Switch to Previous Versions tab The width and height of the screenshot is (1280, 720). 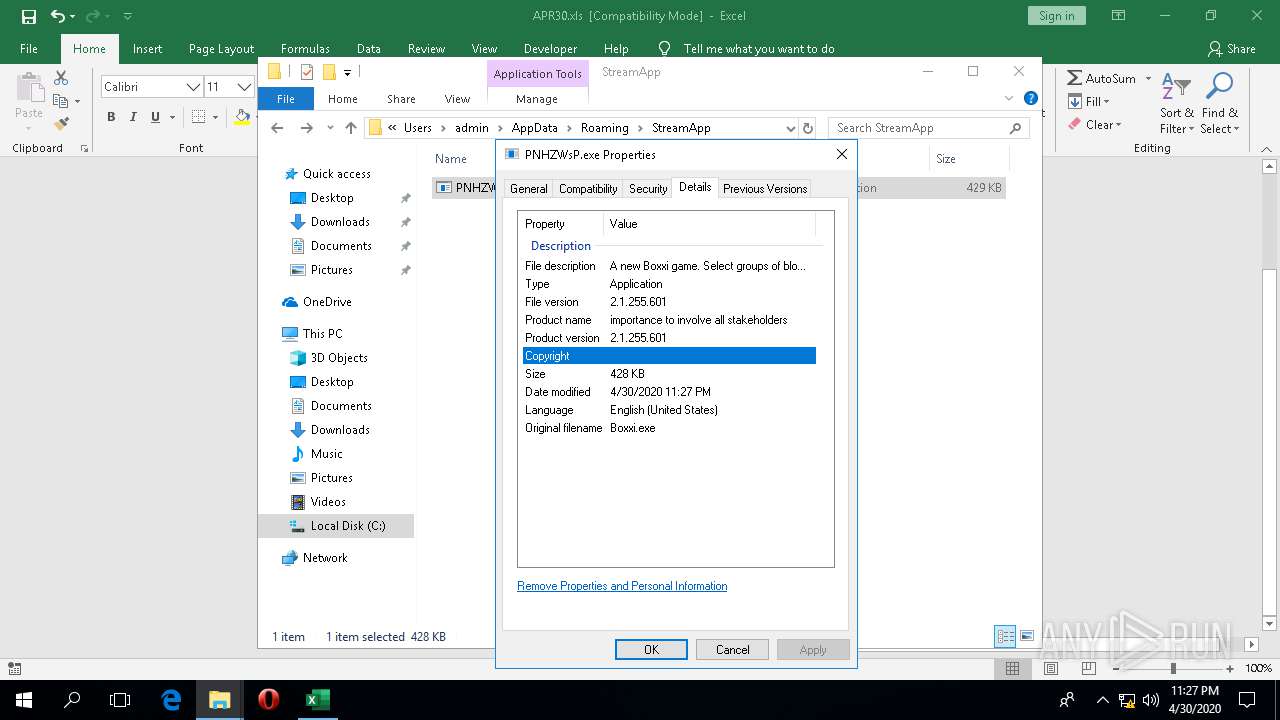(x=764, y=188)
